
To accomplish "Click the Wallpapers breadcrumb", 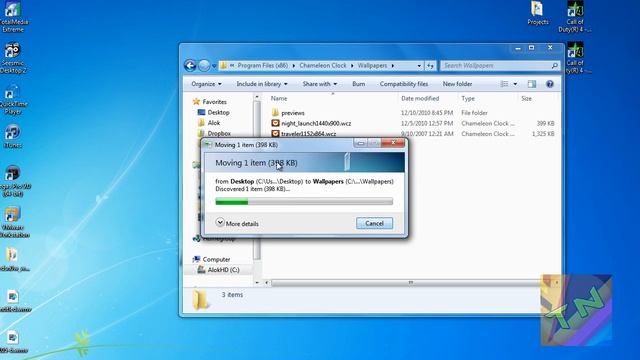I will 372,65.
